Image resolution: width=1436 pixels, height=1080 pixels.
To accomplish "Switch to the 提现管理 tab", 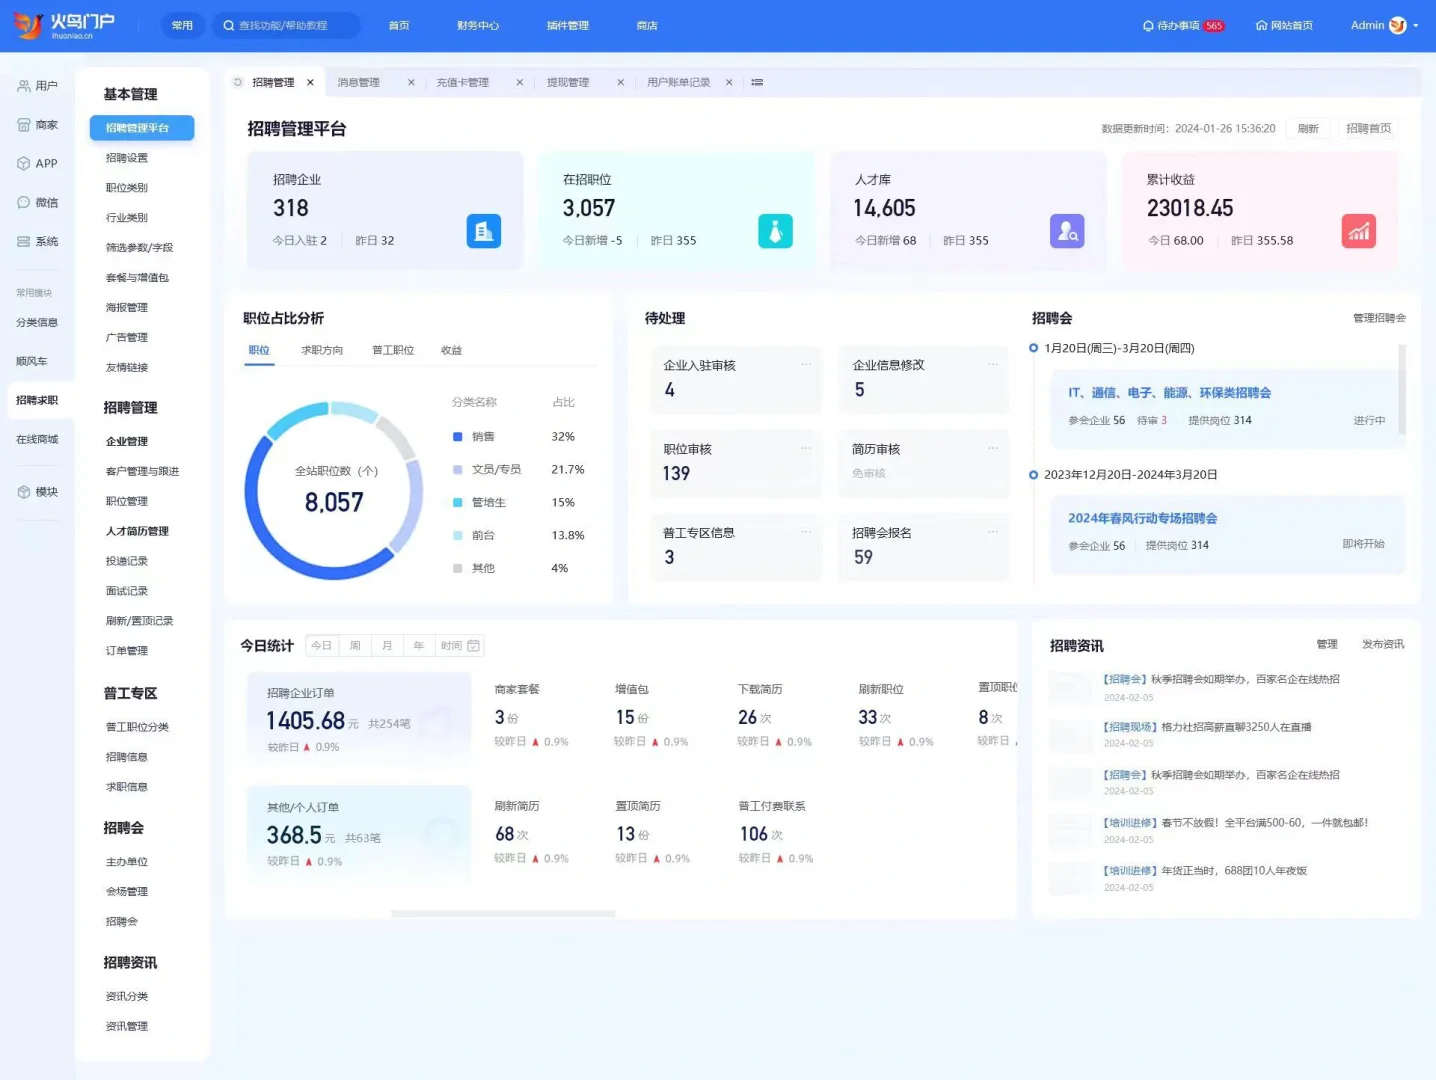I will click(x=568, y=82).
